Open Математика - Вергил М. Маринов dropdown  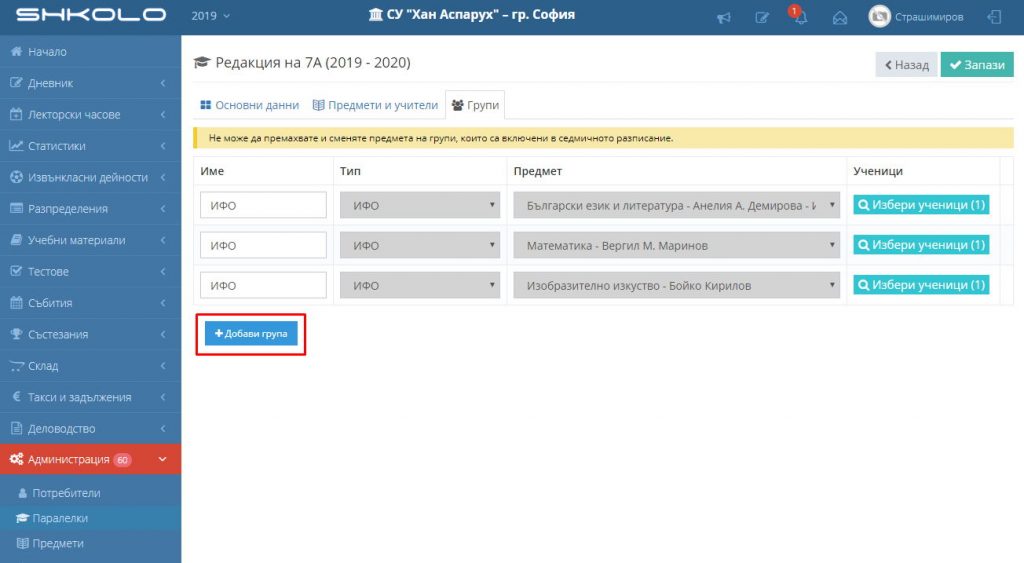click(x=677, y=245)
